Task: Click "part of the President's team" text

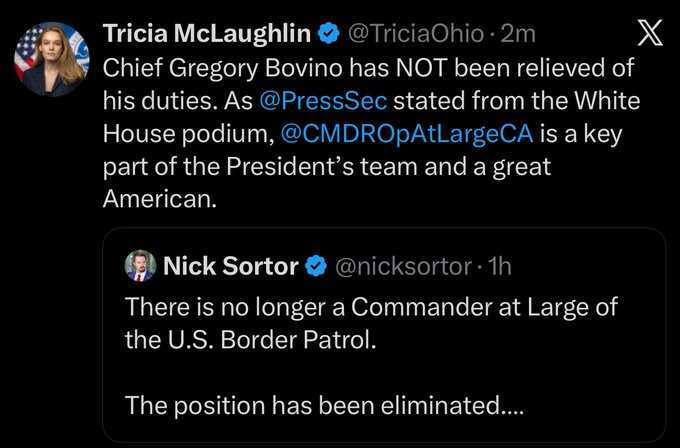Action: (x=250, y=165)
